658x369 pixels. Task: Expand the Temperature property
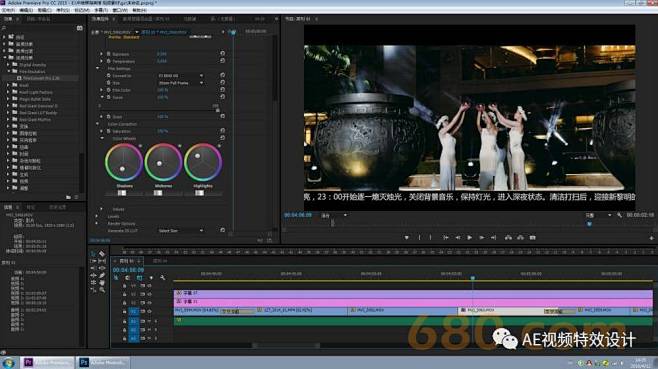[x=101, y=61]
